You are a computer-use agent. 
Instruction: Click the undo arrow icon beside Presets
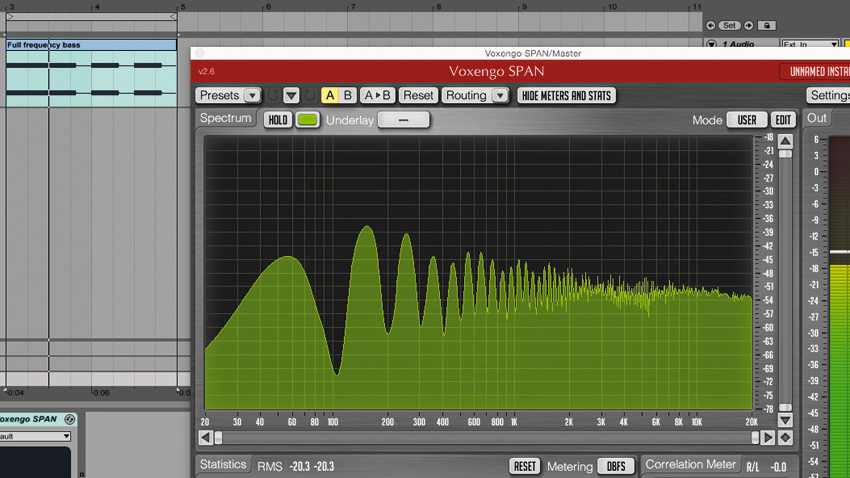point(273,96)
